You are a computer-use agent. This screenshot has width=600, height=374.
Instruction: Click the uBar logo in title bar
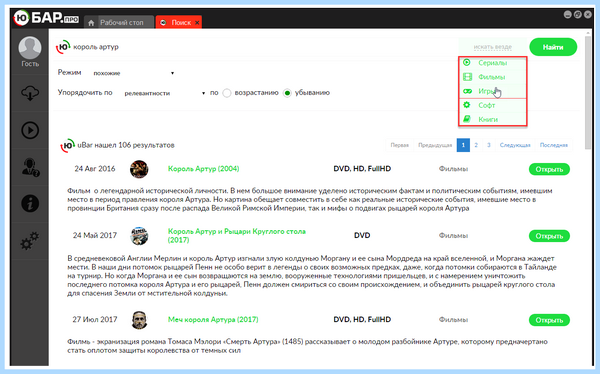46,18
